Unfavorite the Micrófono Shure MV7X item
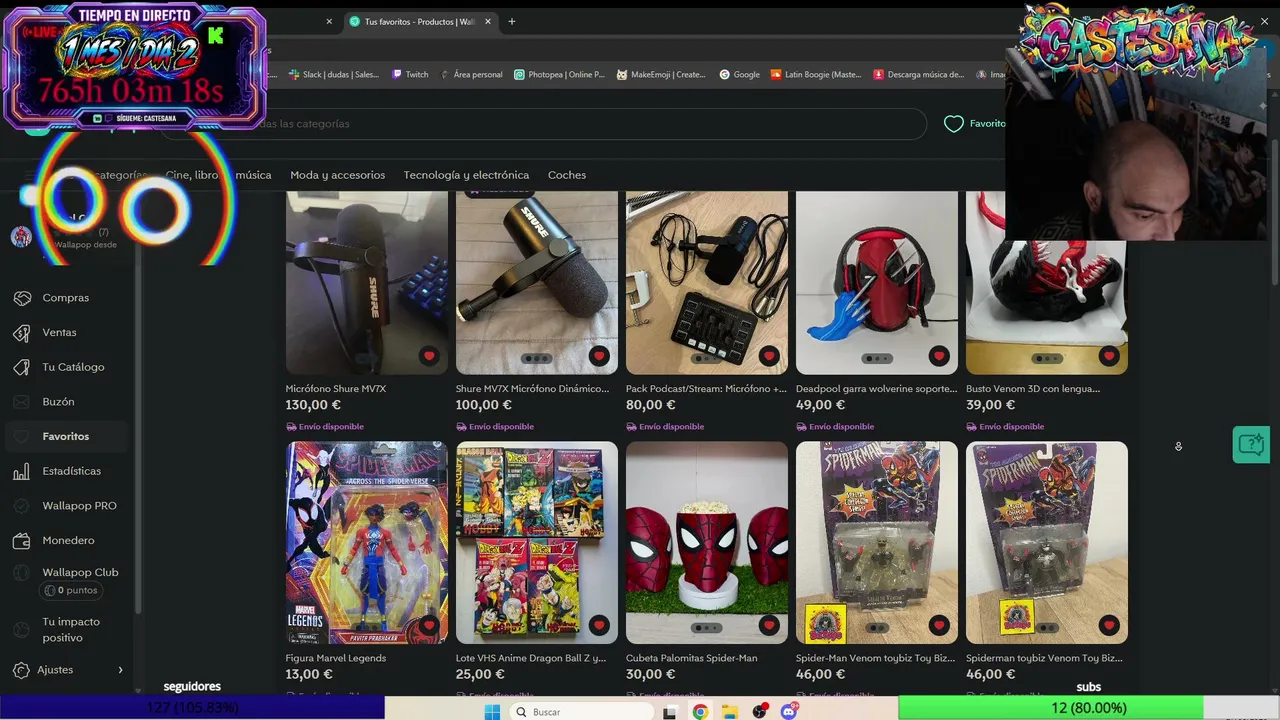The width and height of the screenshot is (1280, 720). (x=429, y=356)
